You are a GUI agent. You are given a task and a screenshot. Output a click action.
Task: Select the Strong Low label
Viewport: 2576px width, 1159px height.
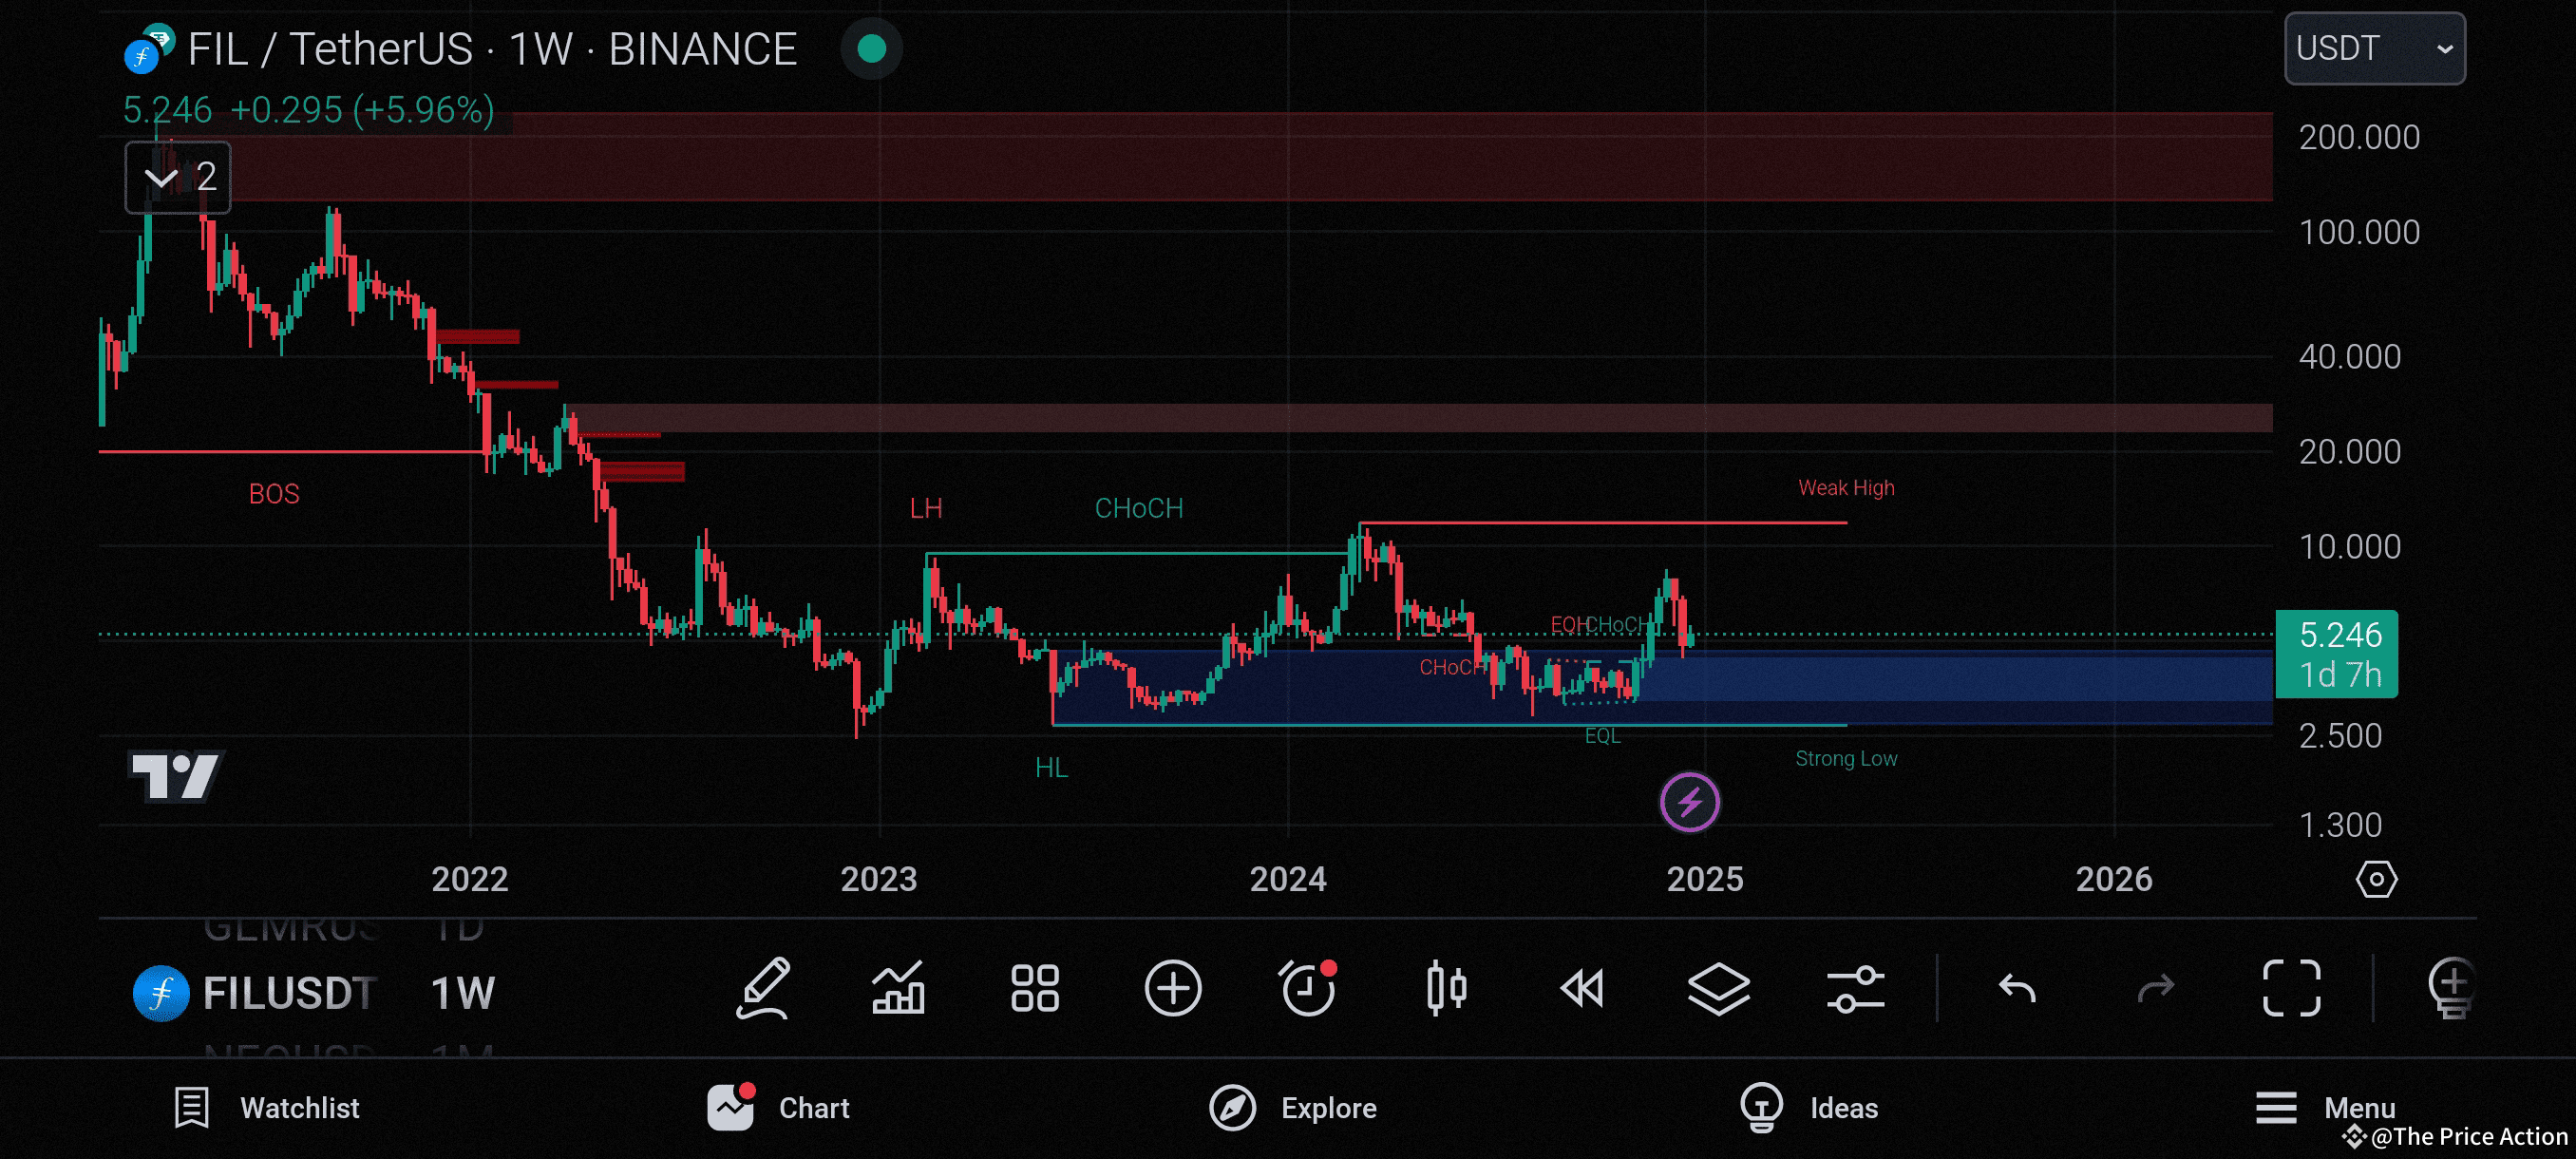click(1846, 759)
